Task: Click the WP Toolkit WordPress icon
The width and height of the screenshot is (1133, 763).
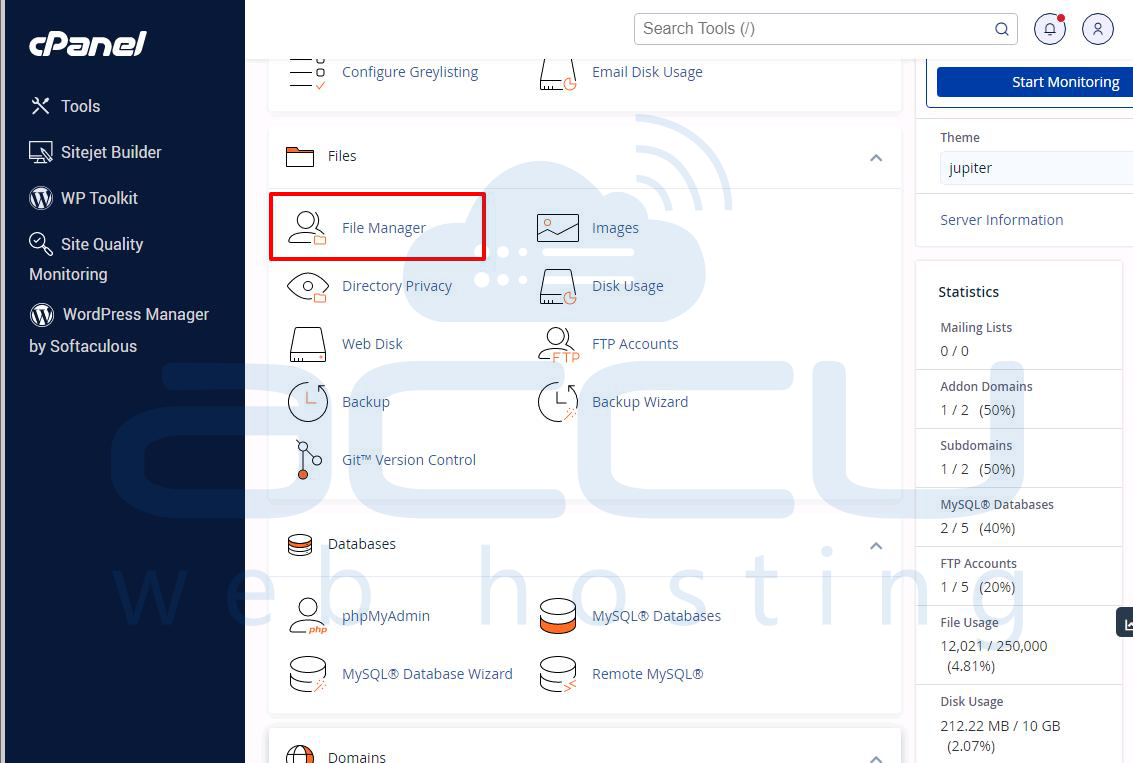Action: point(41,198)
